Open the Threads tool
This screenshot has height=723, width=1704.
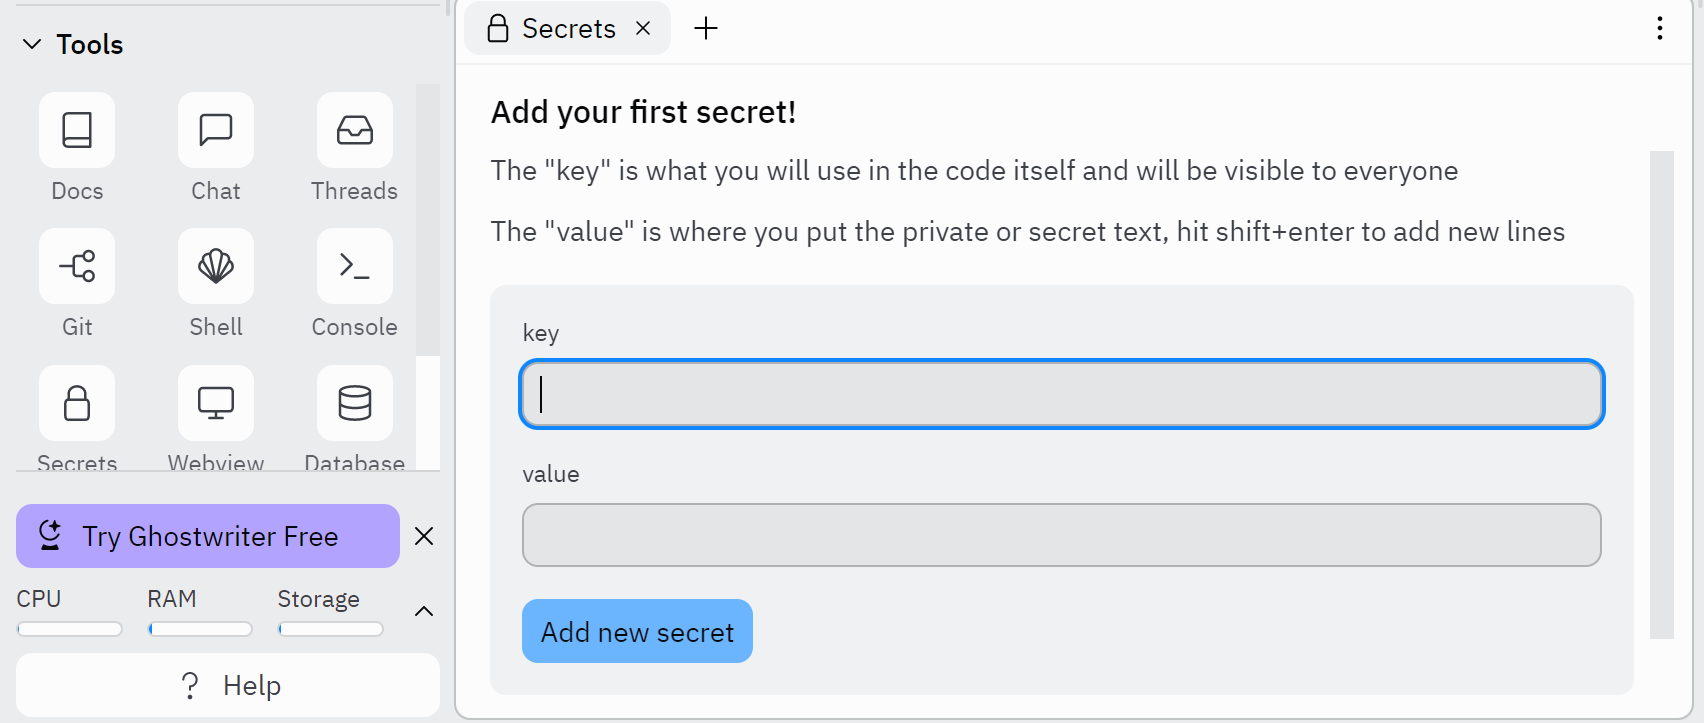click(355, 131)
